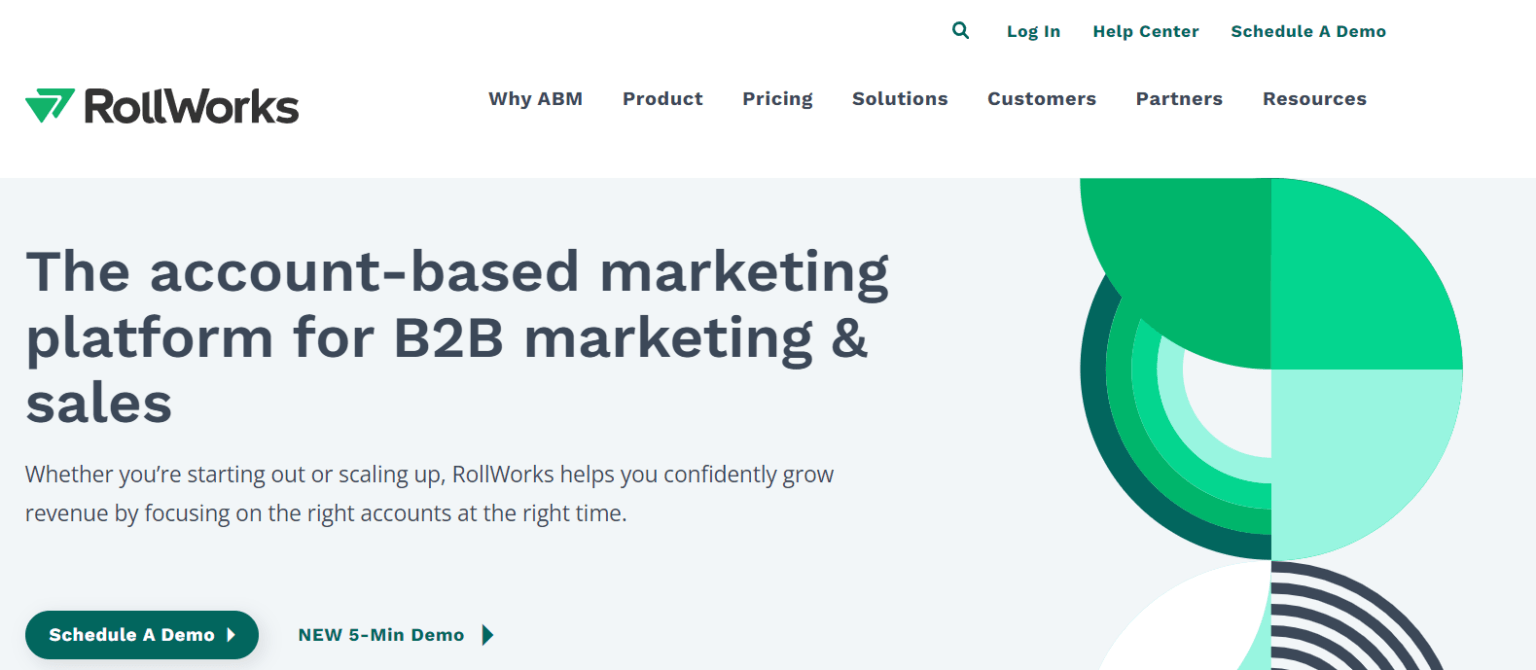Open the Log In link
This screenshot has width=1536, height=670.
click(1033, 31)
